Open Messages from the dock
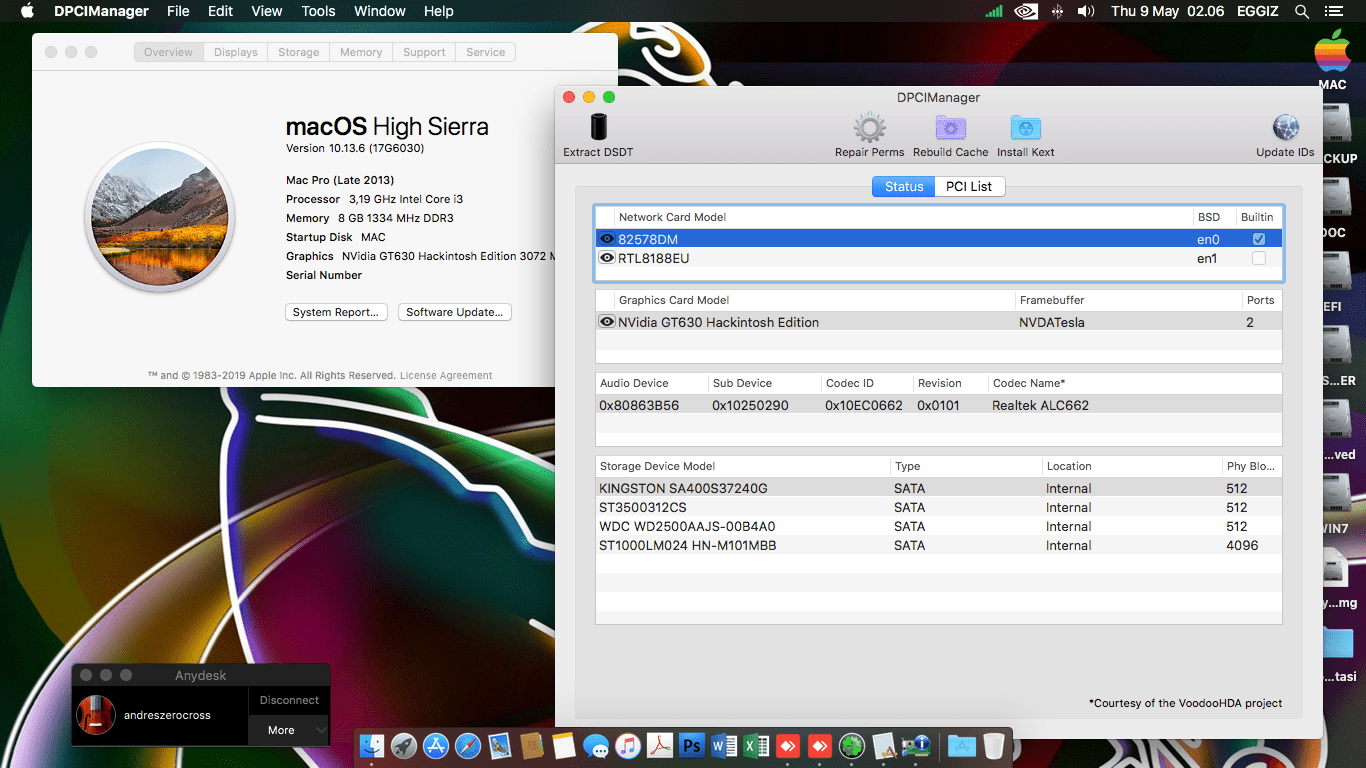This screenshot has height=768, width=1366. (x=596, y=746)
